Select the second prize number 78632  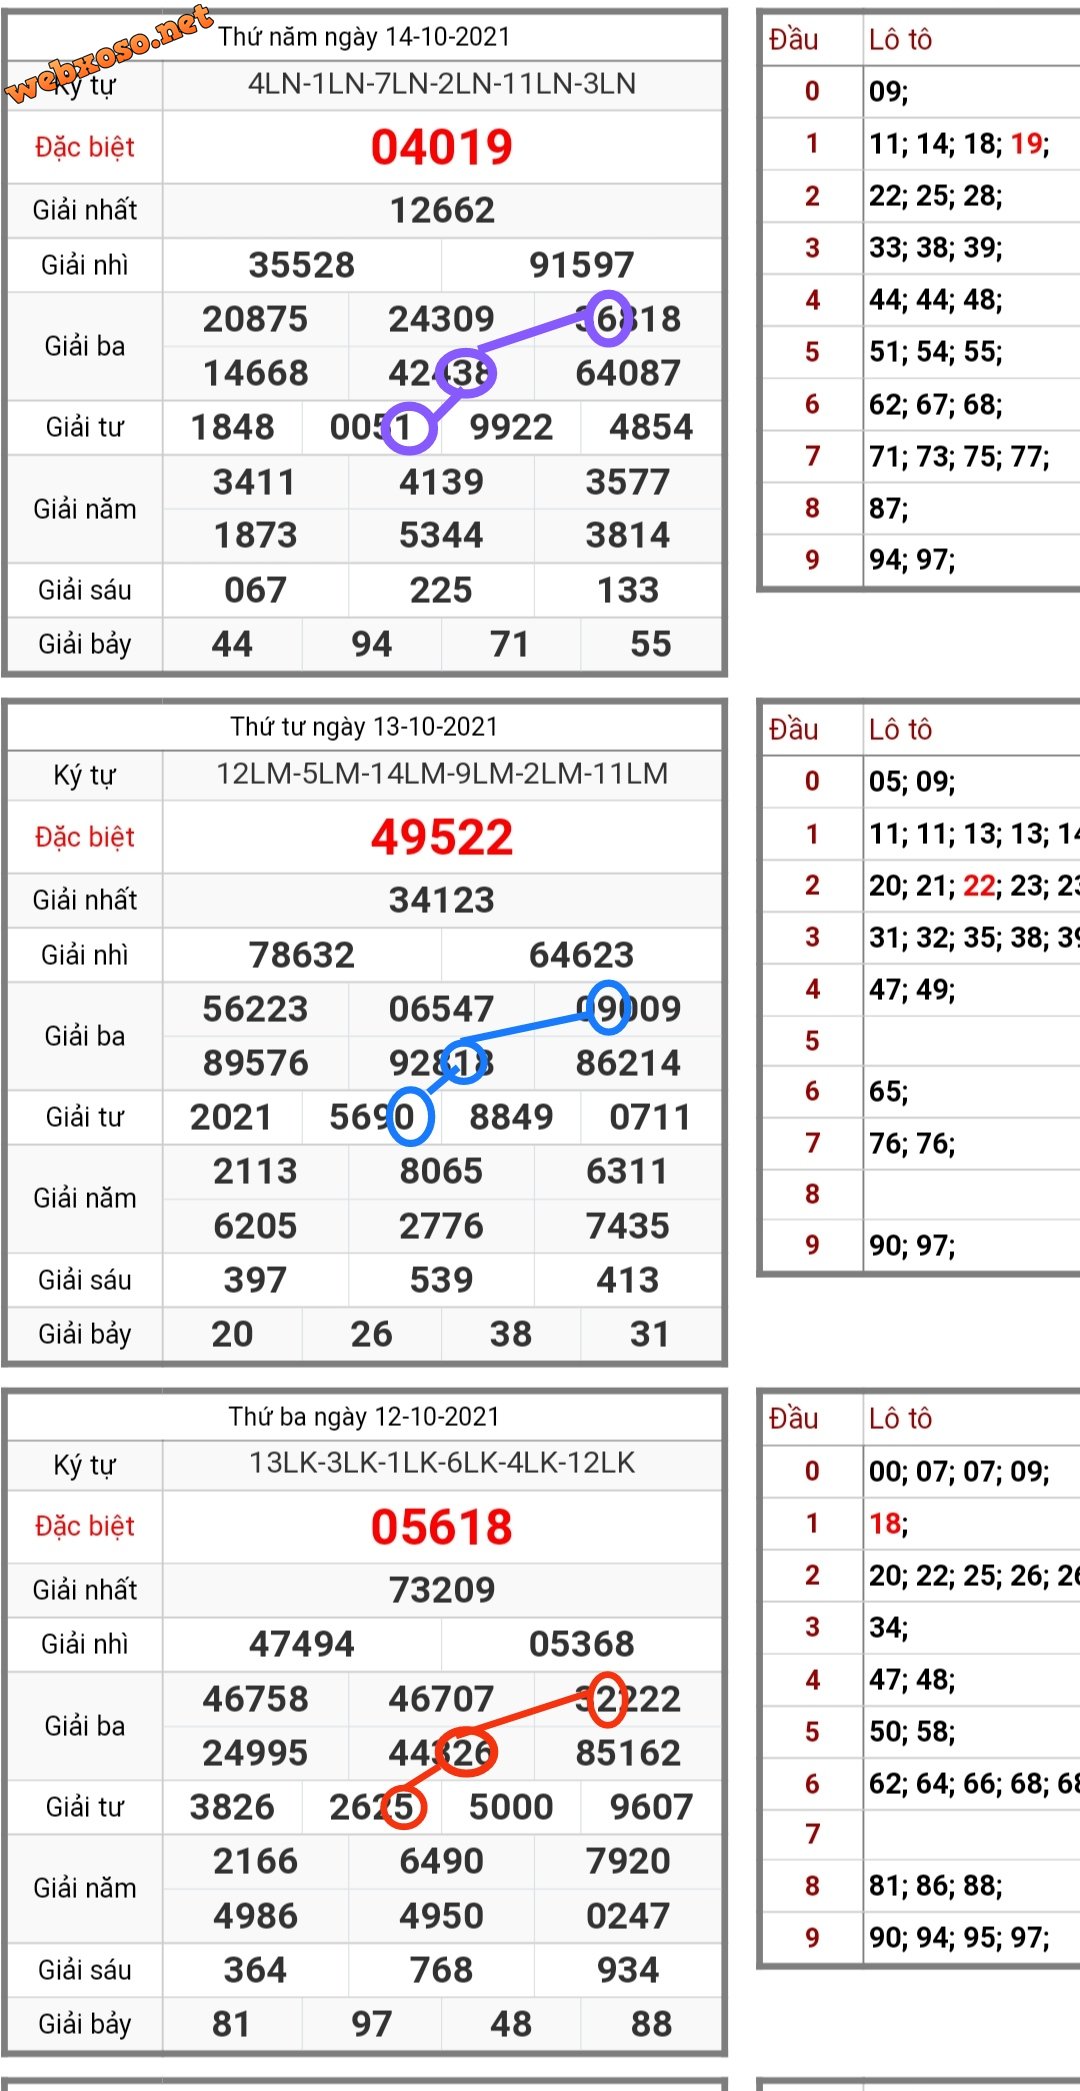click(302, 955)
